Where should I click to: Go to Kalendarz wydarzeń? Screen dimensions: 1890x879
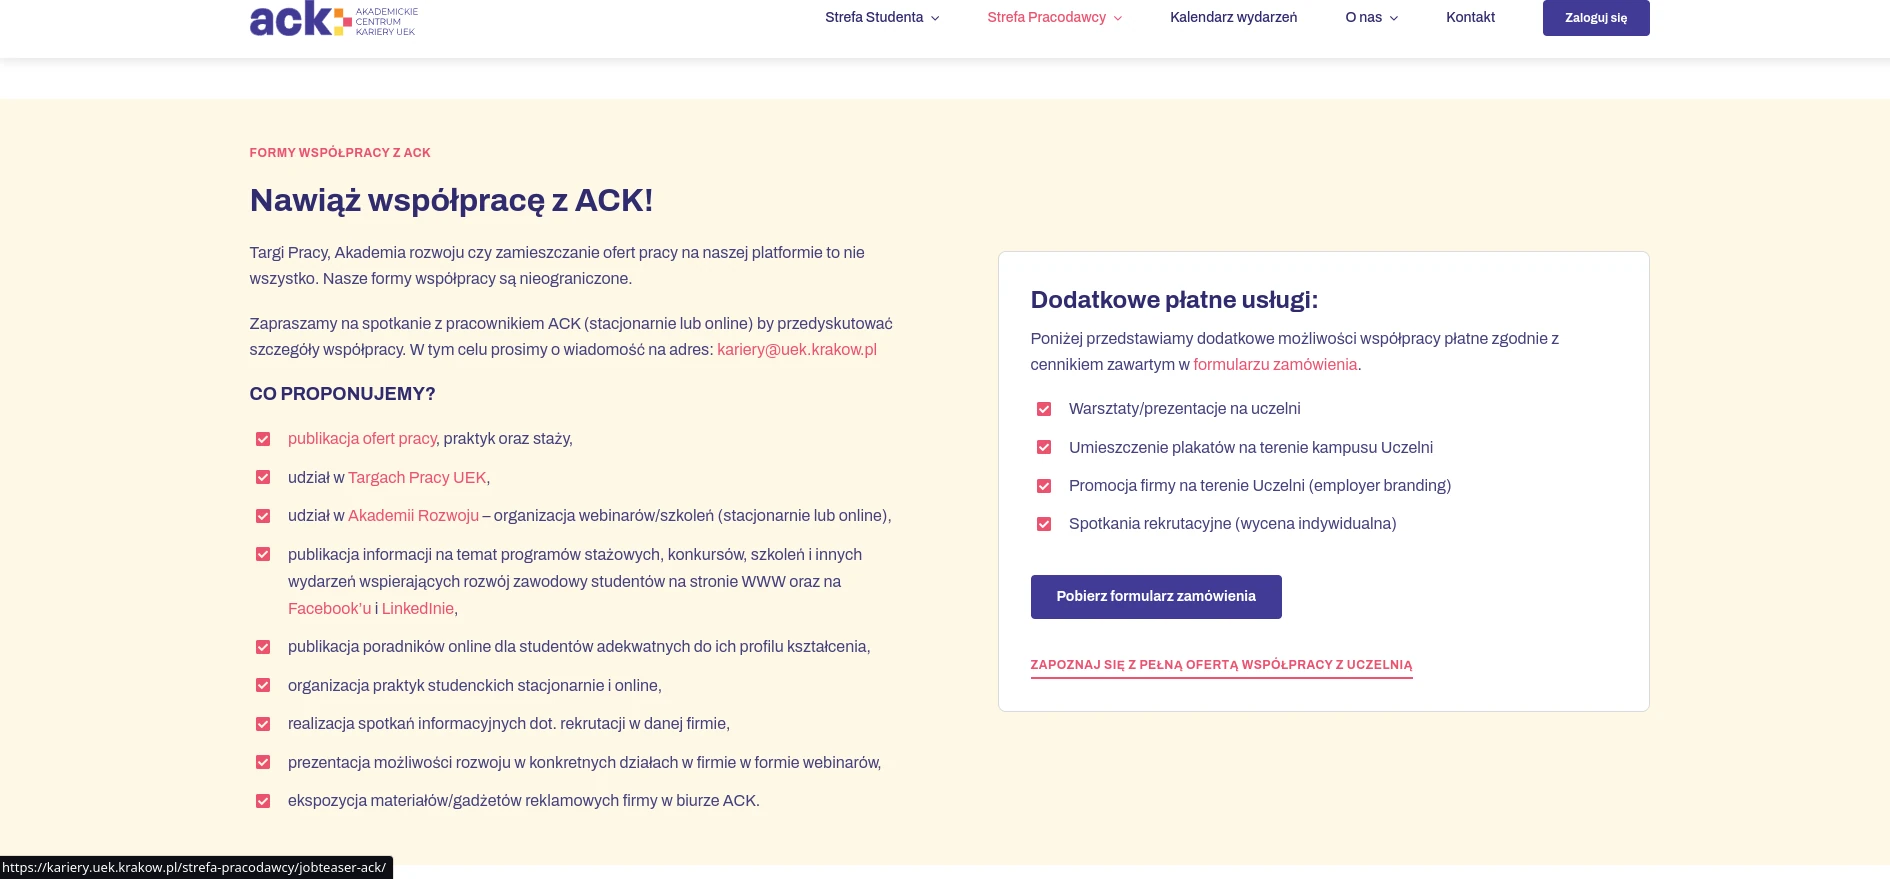[x=1233, y=17]
